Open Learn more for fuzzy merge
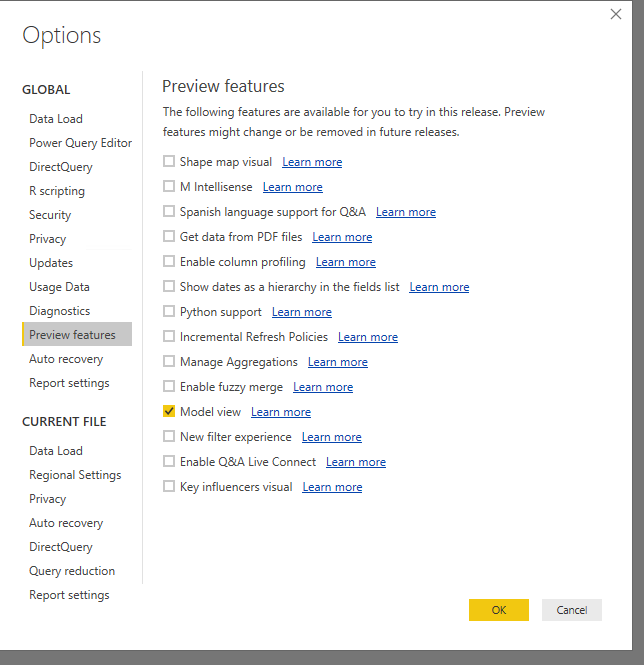Screen dimensions: 644x665 pos(323,387)
